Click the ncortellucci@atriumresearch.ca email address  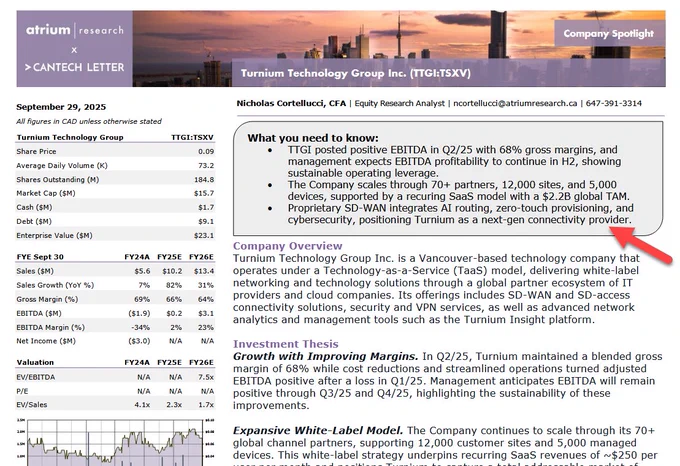pos(515,103)
